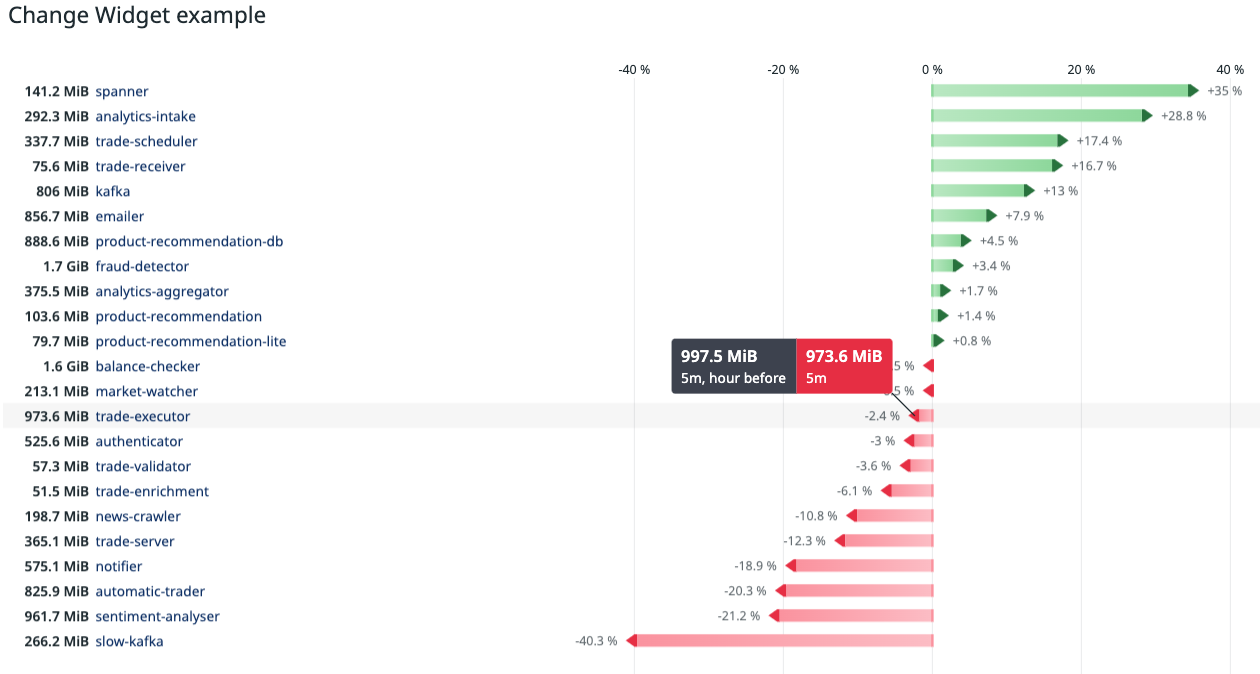Click the red arrow on trade-server bar
The width and height of the screenshot is (1260, 674).
840,541
